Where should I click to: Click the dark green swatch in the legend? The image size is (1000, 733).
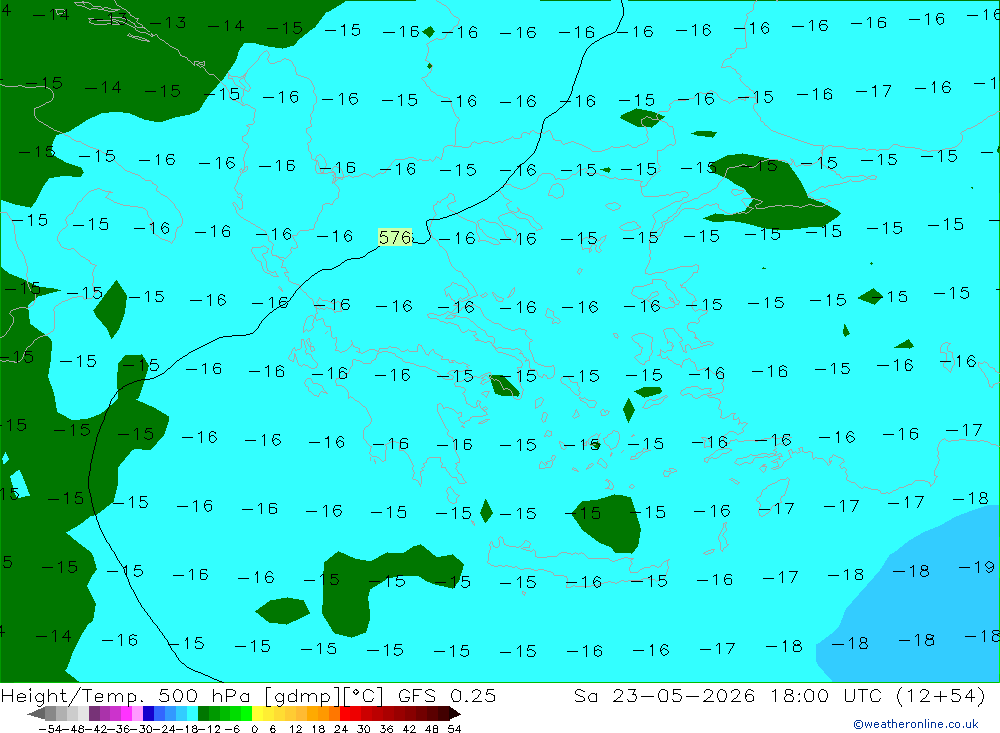[203, 713]
